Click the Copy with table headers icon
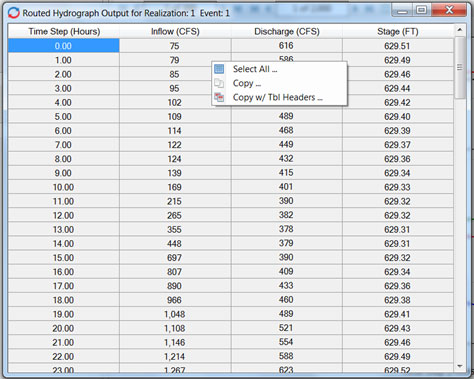This screenshot has width=474, height=379. [x=219, y=97]
